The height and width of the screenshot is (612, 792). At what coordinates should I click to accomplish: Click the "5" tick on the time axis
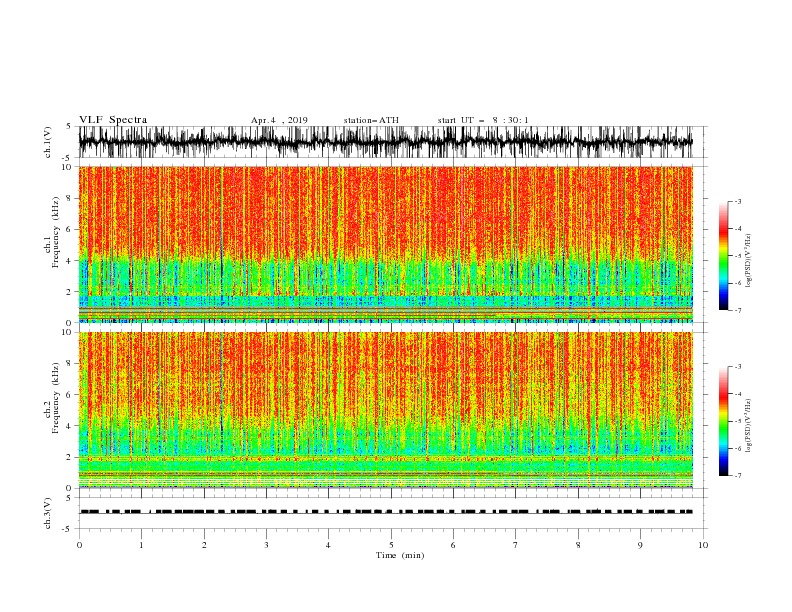pos(391,545)
